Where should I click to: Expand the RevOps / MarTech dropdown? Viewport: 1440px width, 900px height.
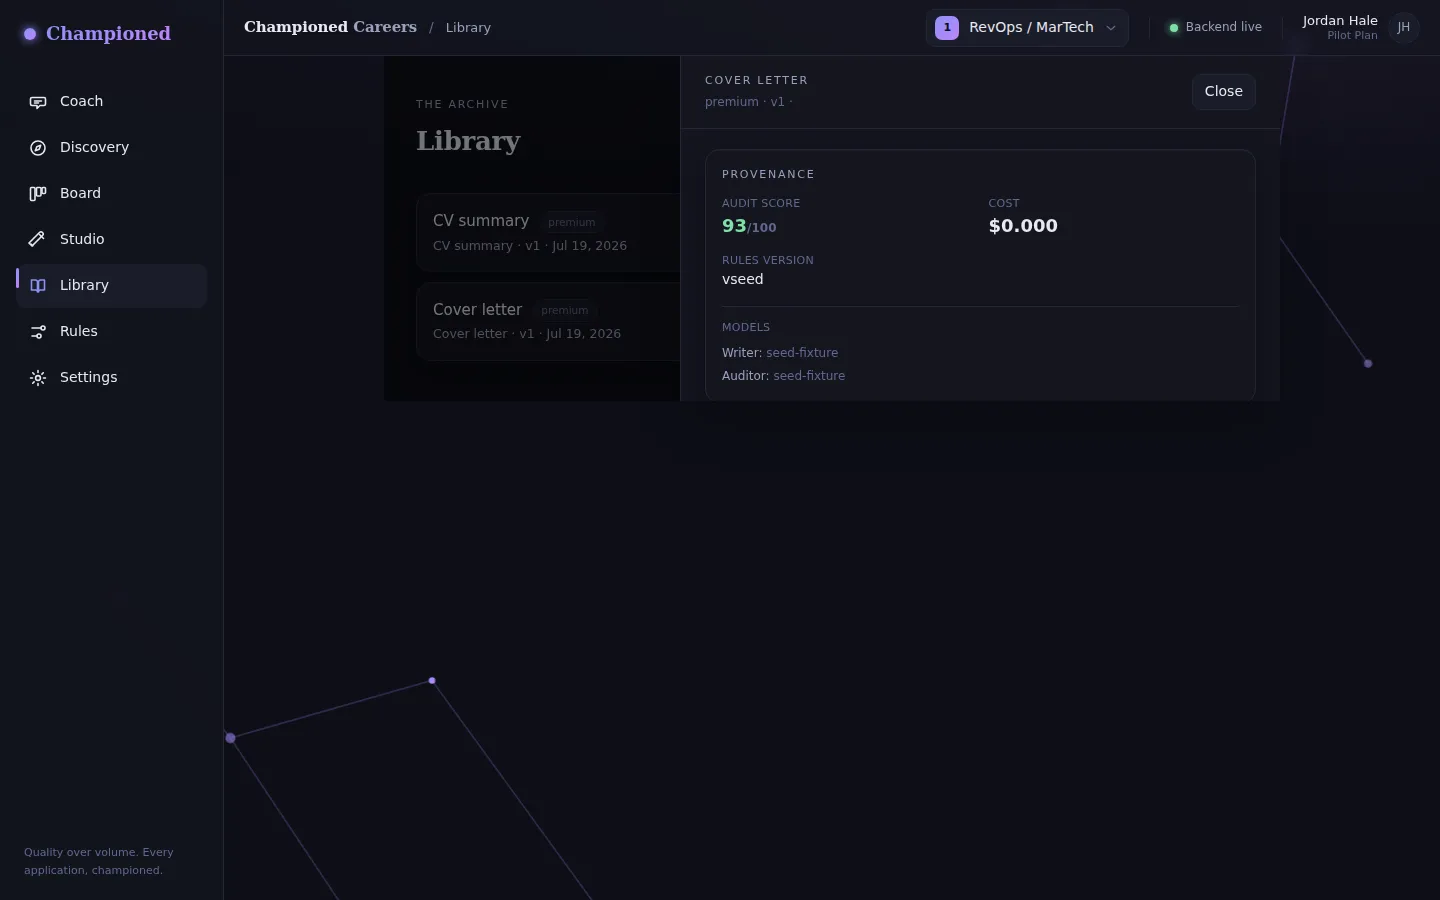(1027, 28)
